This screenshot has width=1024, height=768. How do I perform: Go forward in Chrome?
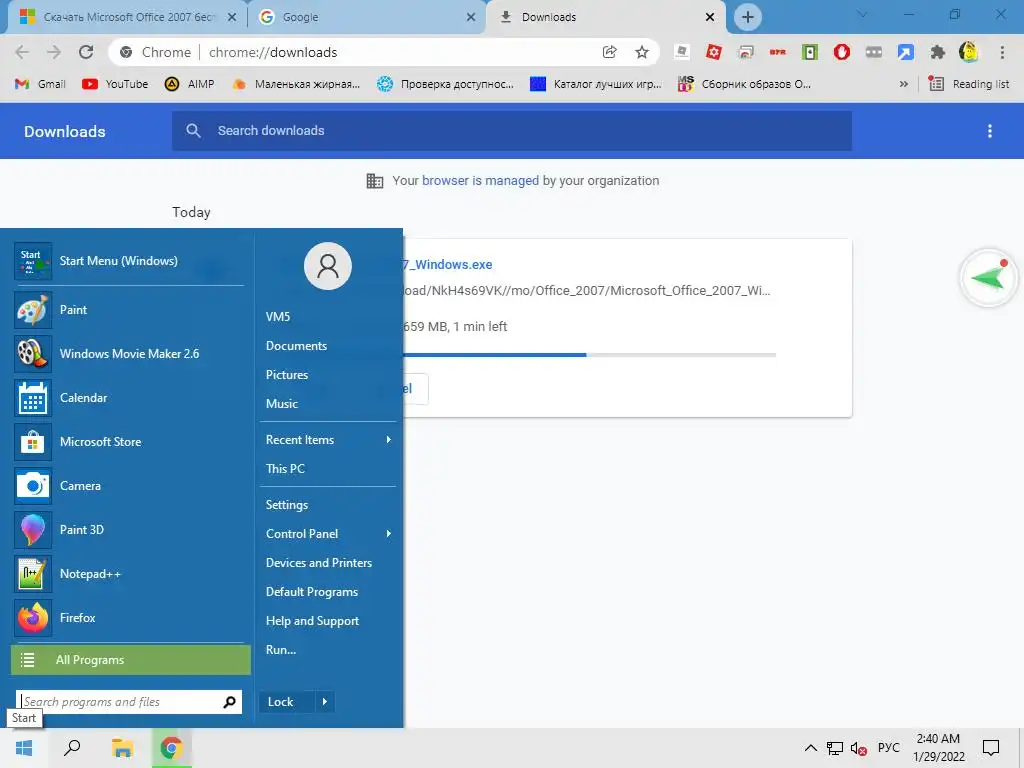[54, 52]
